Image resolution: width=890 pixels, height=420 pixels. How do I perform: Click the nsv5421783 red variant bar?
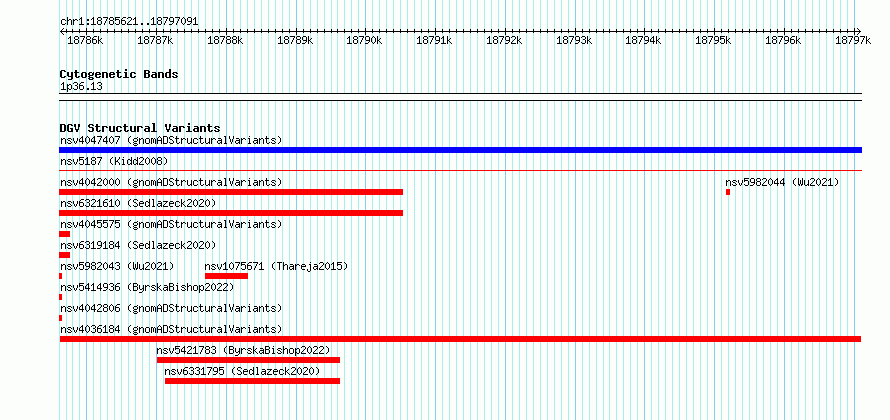click(x=248, y=360)
